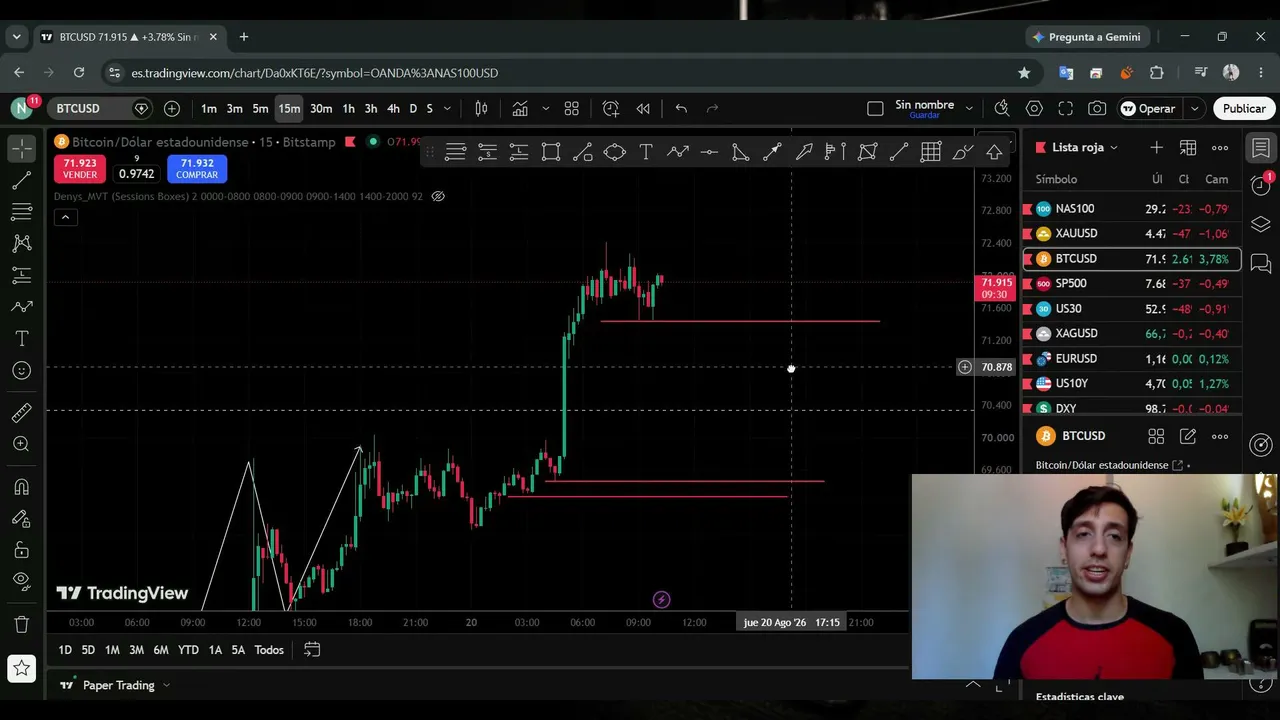Image resolution: width=1280 pixels, height=720 pixels.
Task: Create an alert with the clock icon
Action: (x=611, y=108)
